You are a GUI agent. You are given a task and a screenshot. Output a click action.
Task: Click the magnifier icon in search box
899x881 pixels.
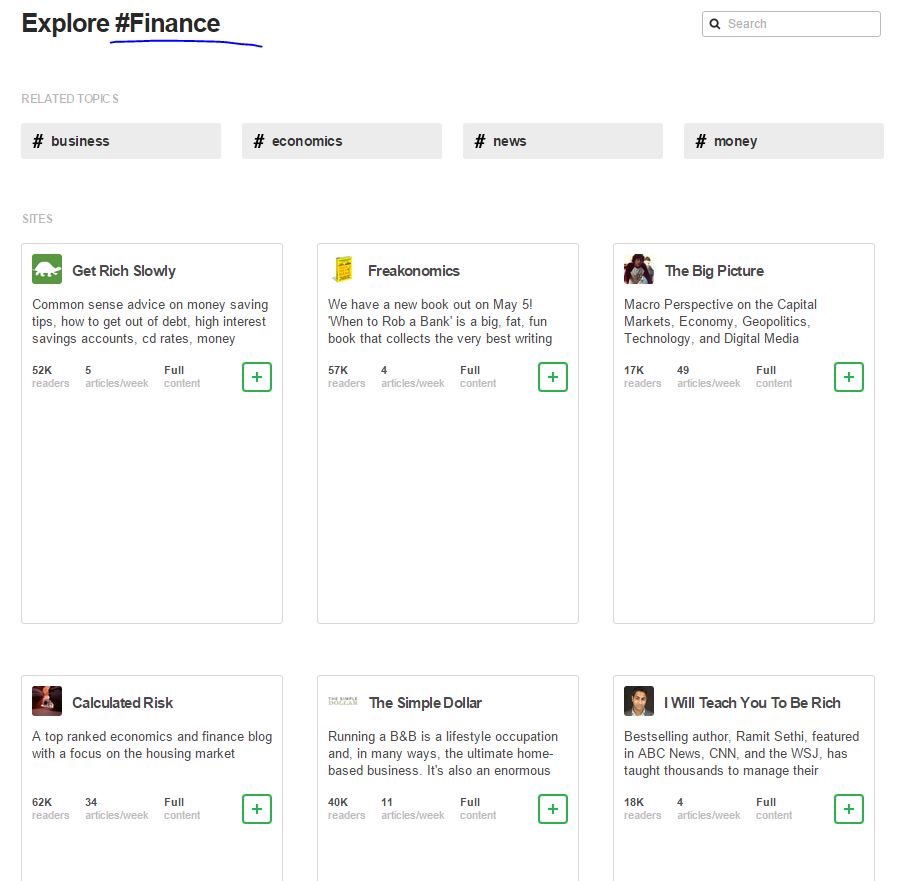click(715, 24)
